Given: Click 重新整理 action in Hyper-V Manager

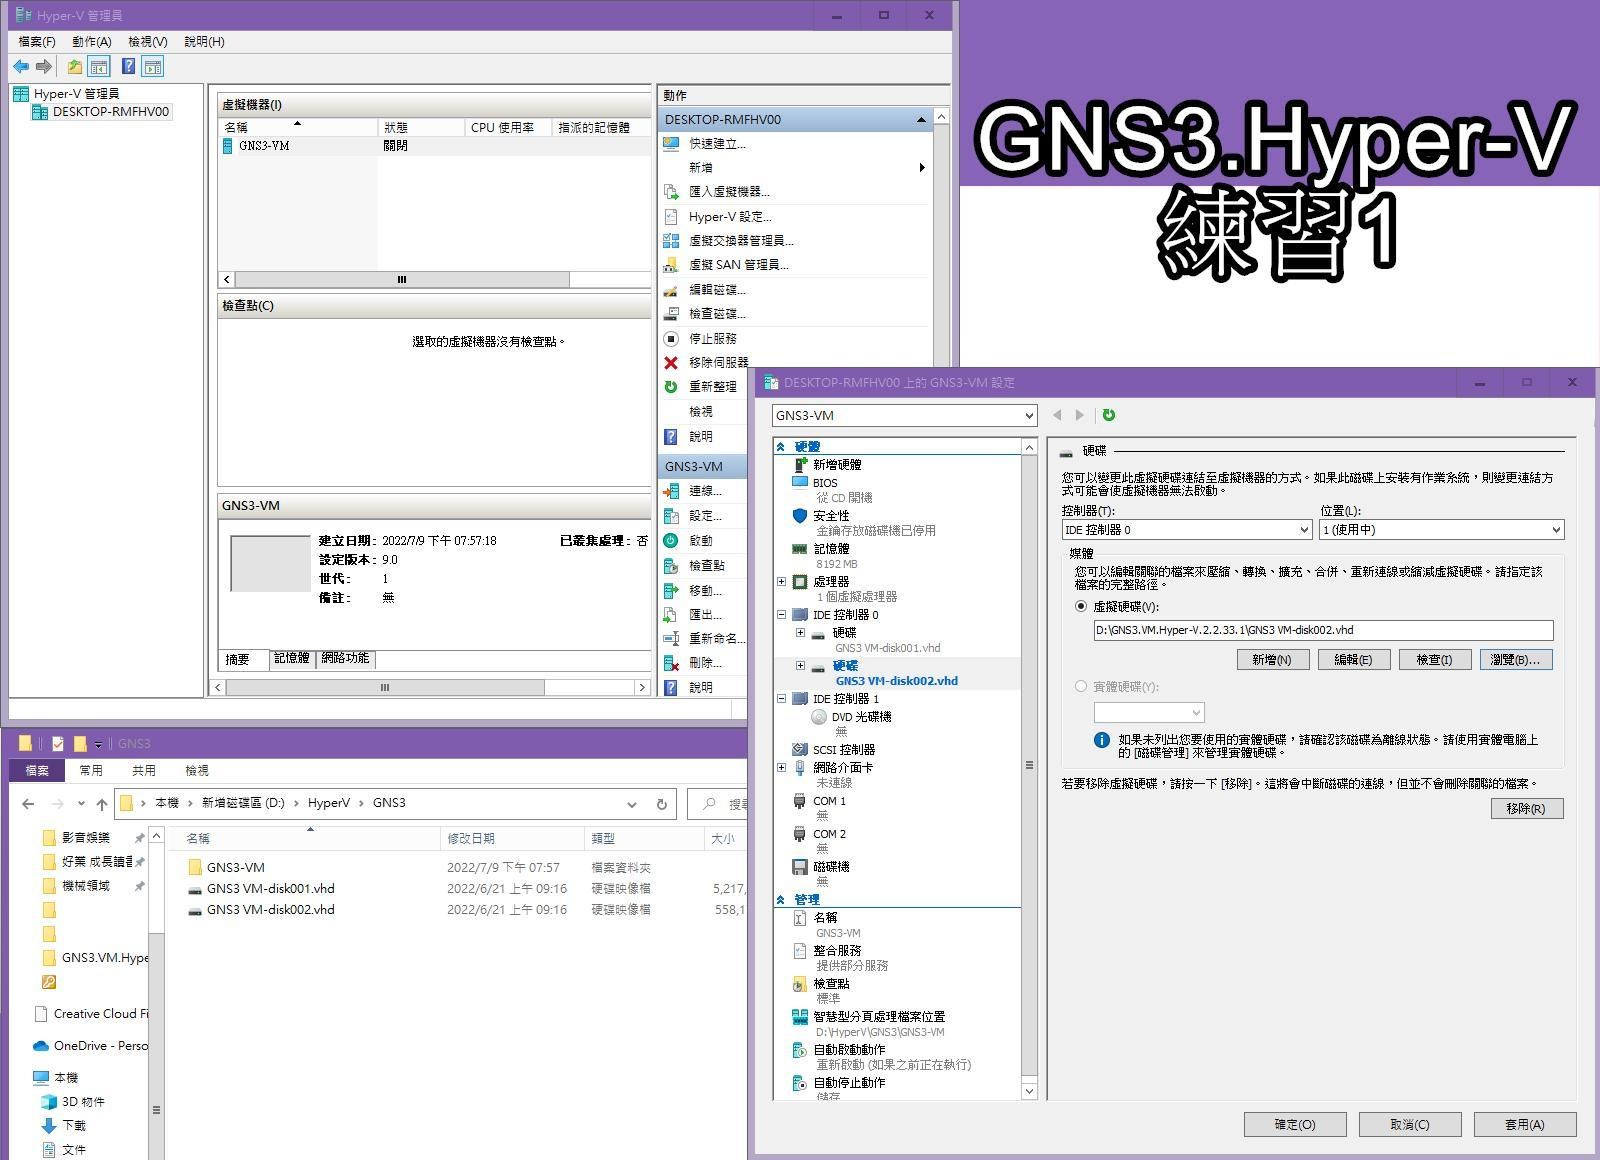Looking at the screenshot, I should 712,387.
